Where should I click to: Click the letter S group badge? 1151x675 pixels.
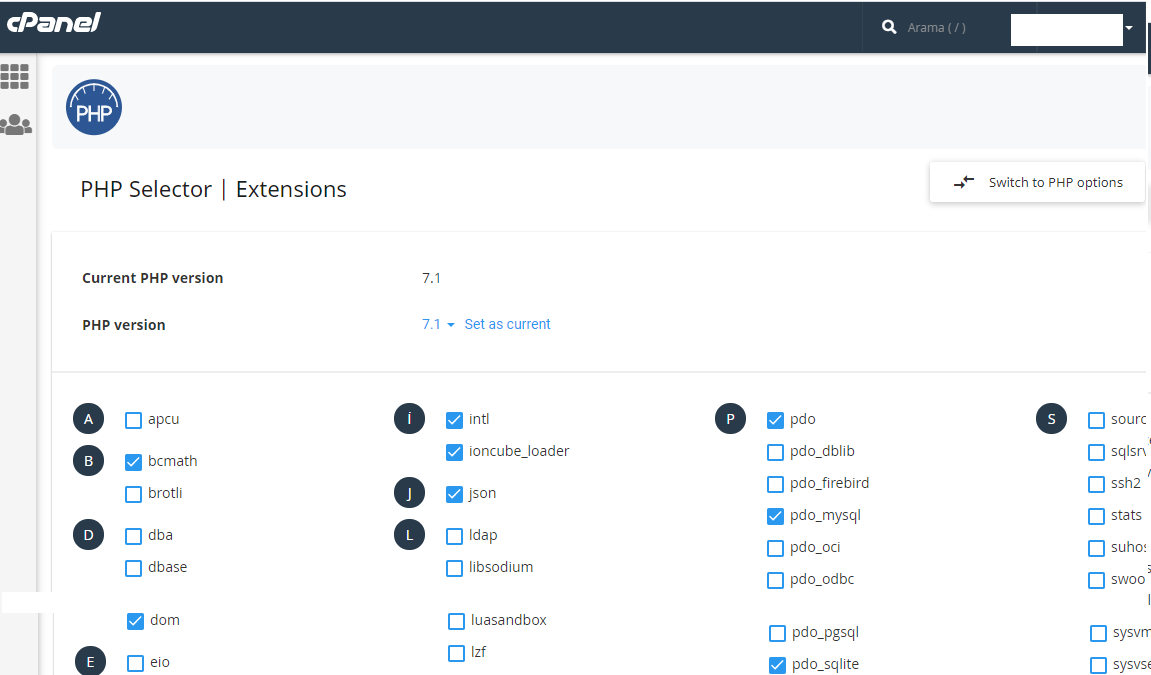(1051, 419)
